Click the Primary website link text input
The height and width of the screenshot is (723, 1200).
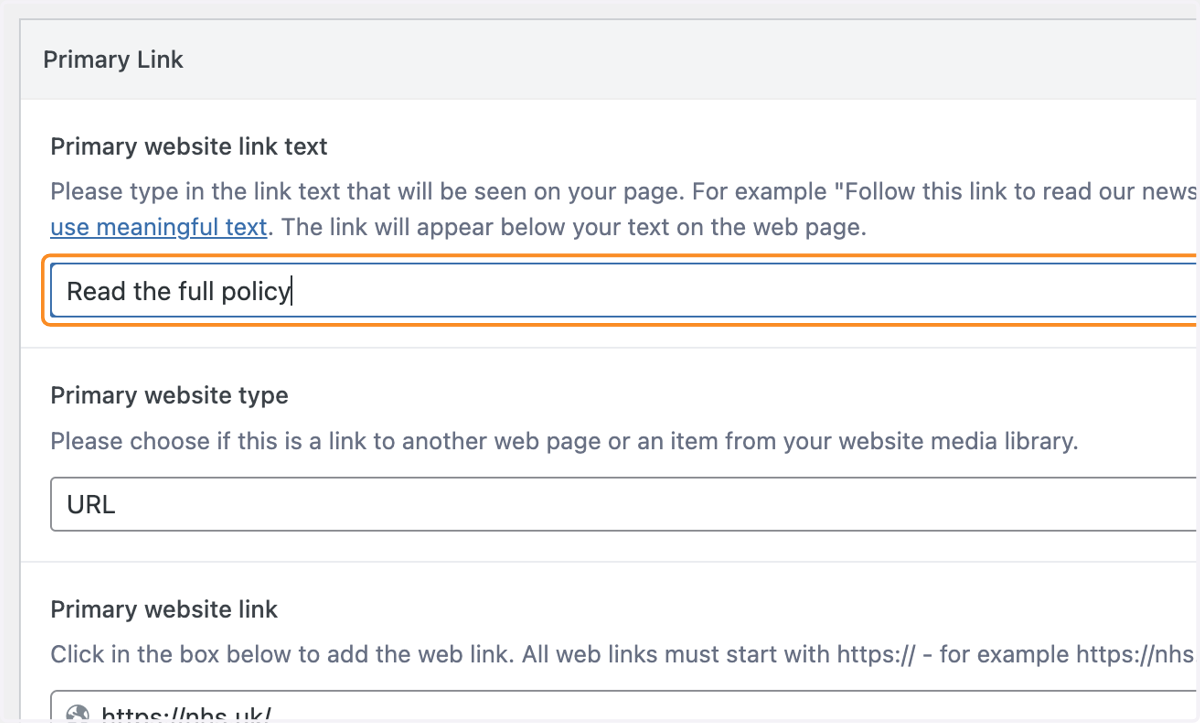click(623, 291)
